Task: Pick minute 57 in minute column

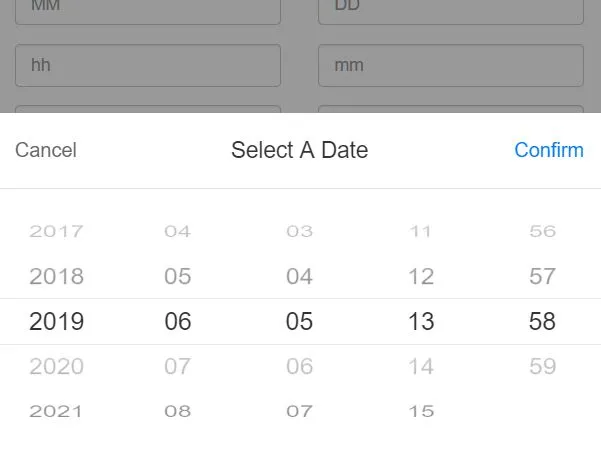Action: 542,276
